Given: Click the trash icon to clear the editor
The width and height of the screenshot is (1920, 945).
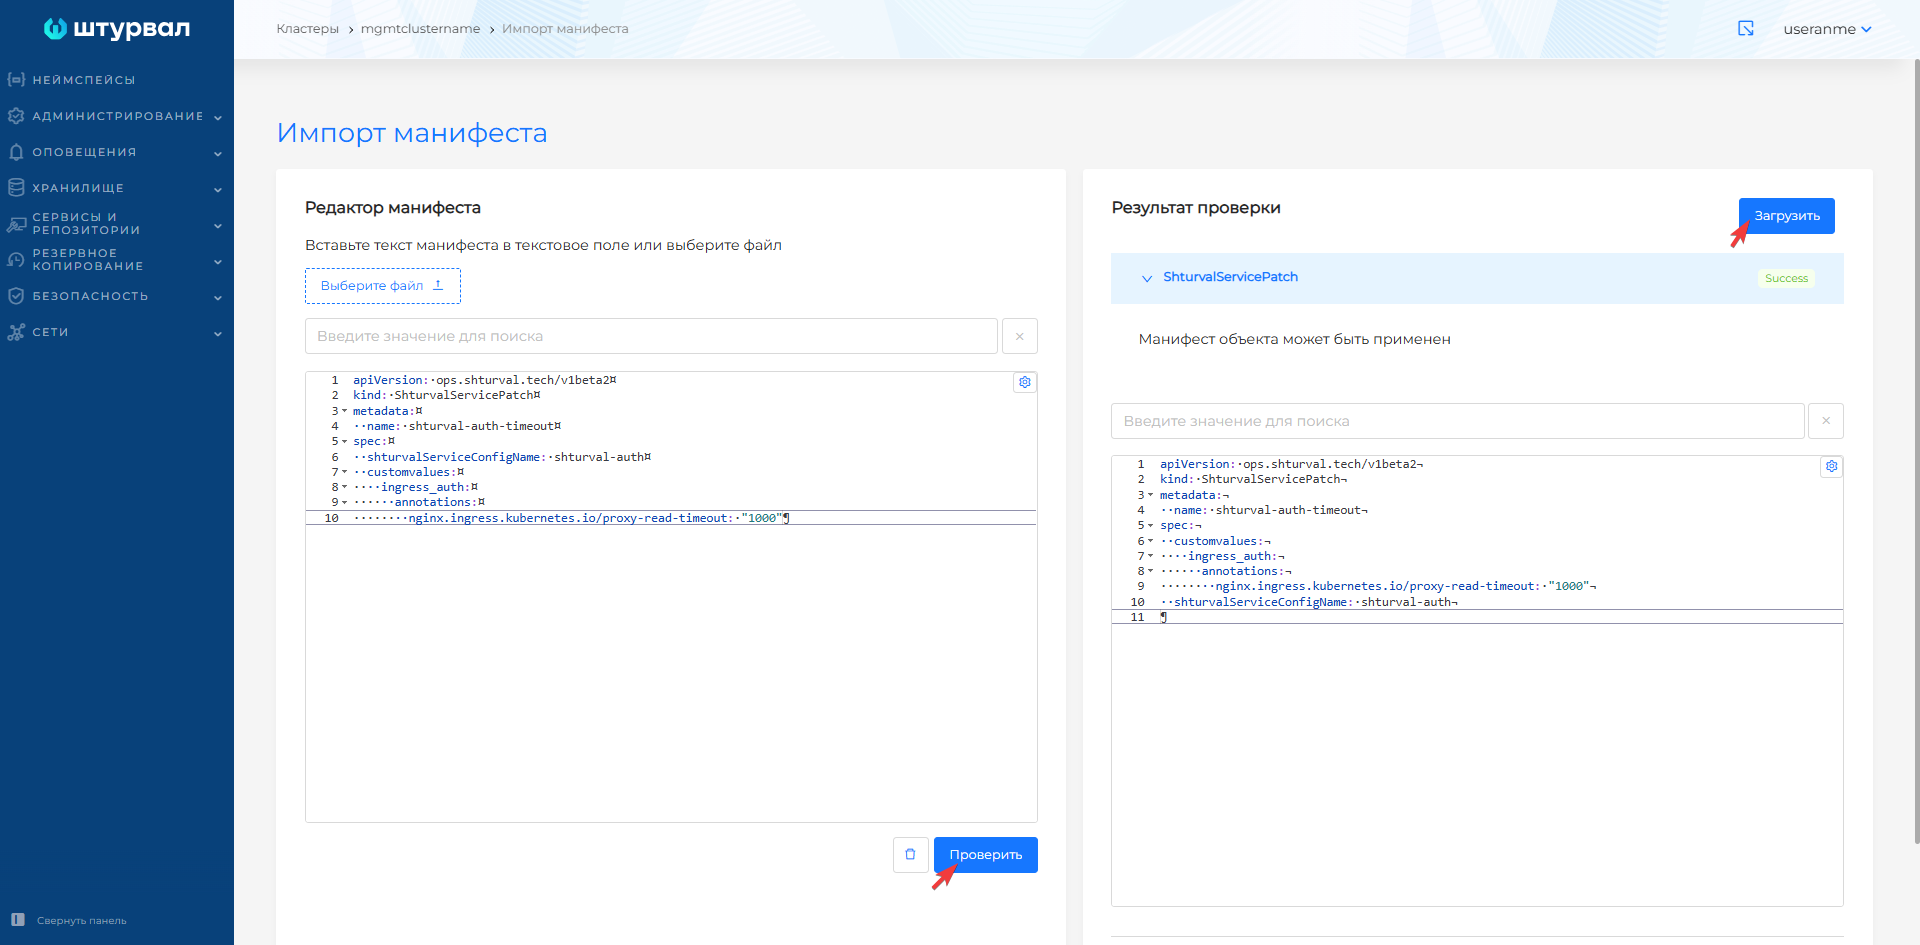Looking at the screenshot, I should click(910, 855).
